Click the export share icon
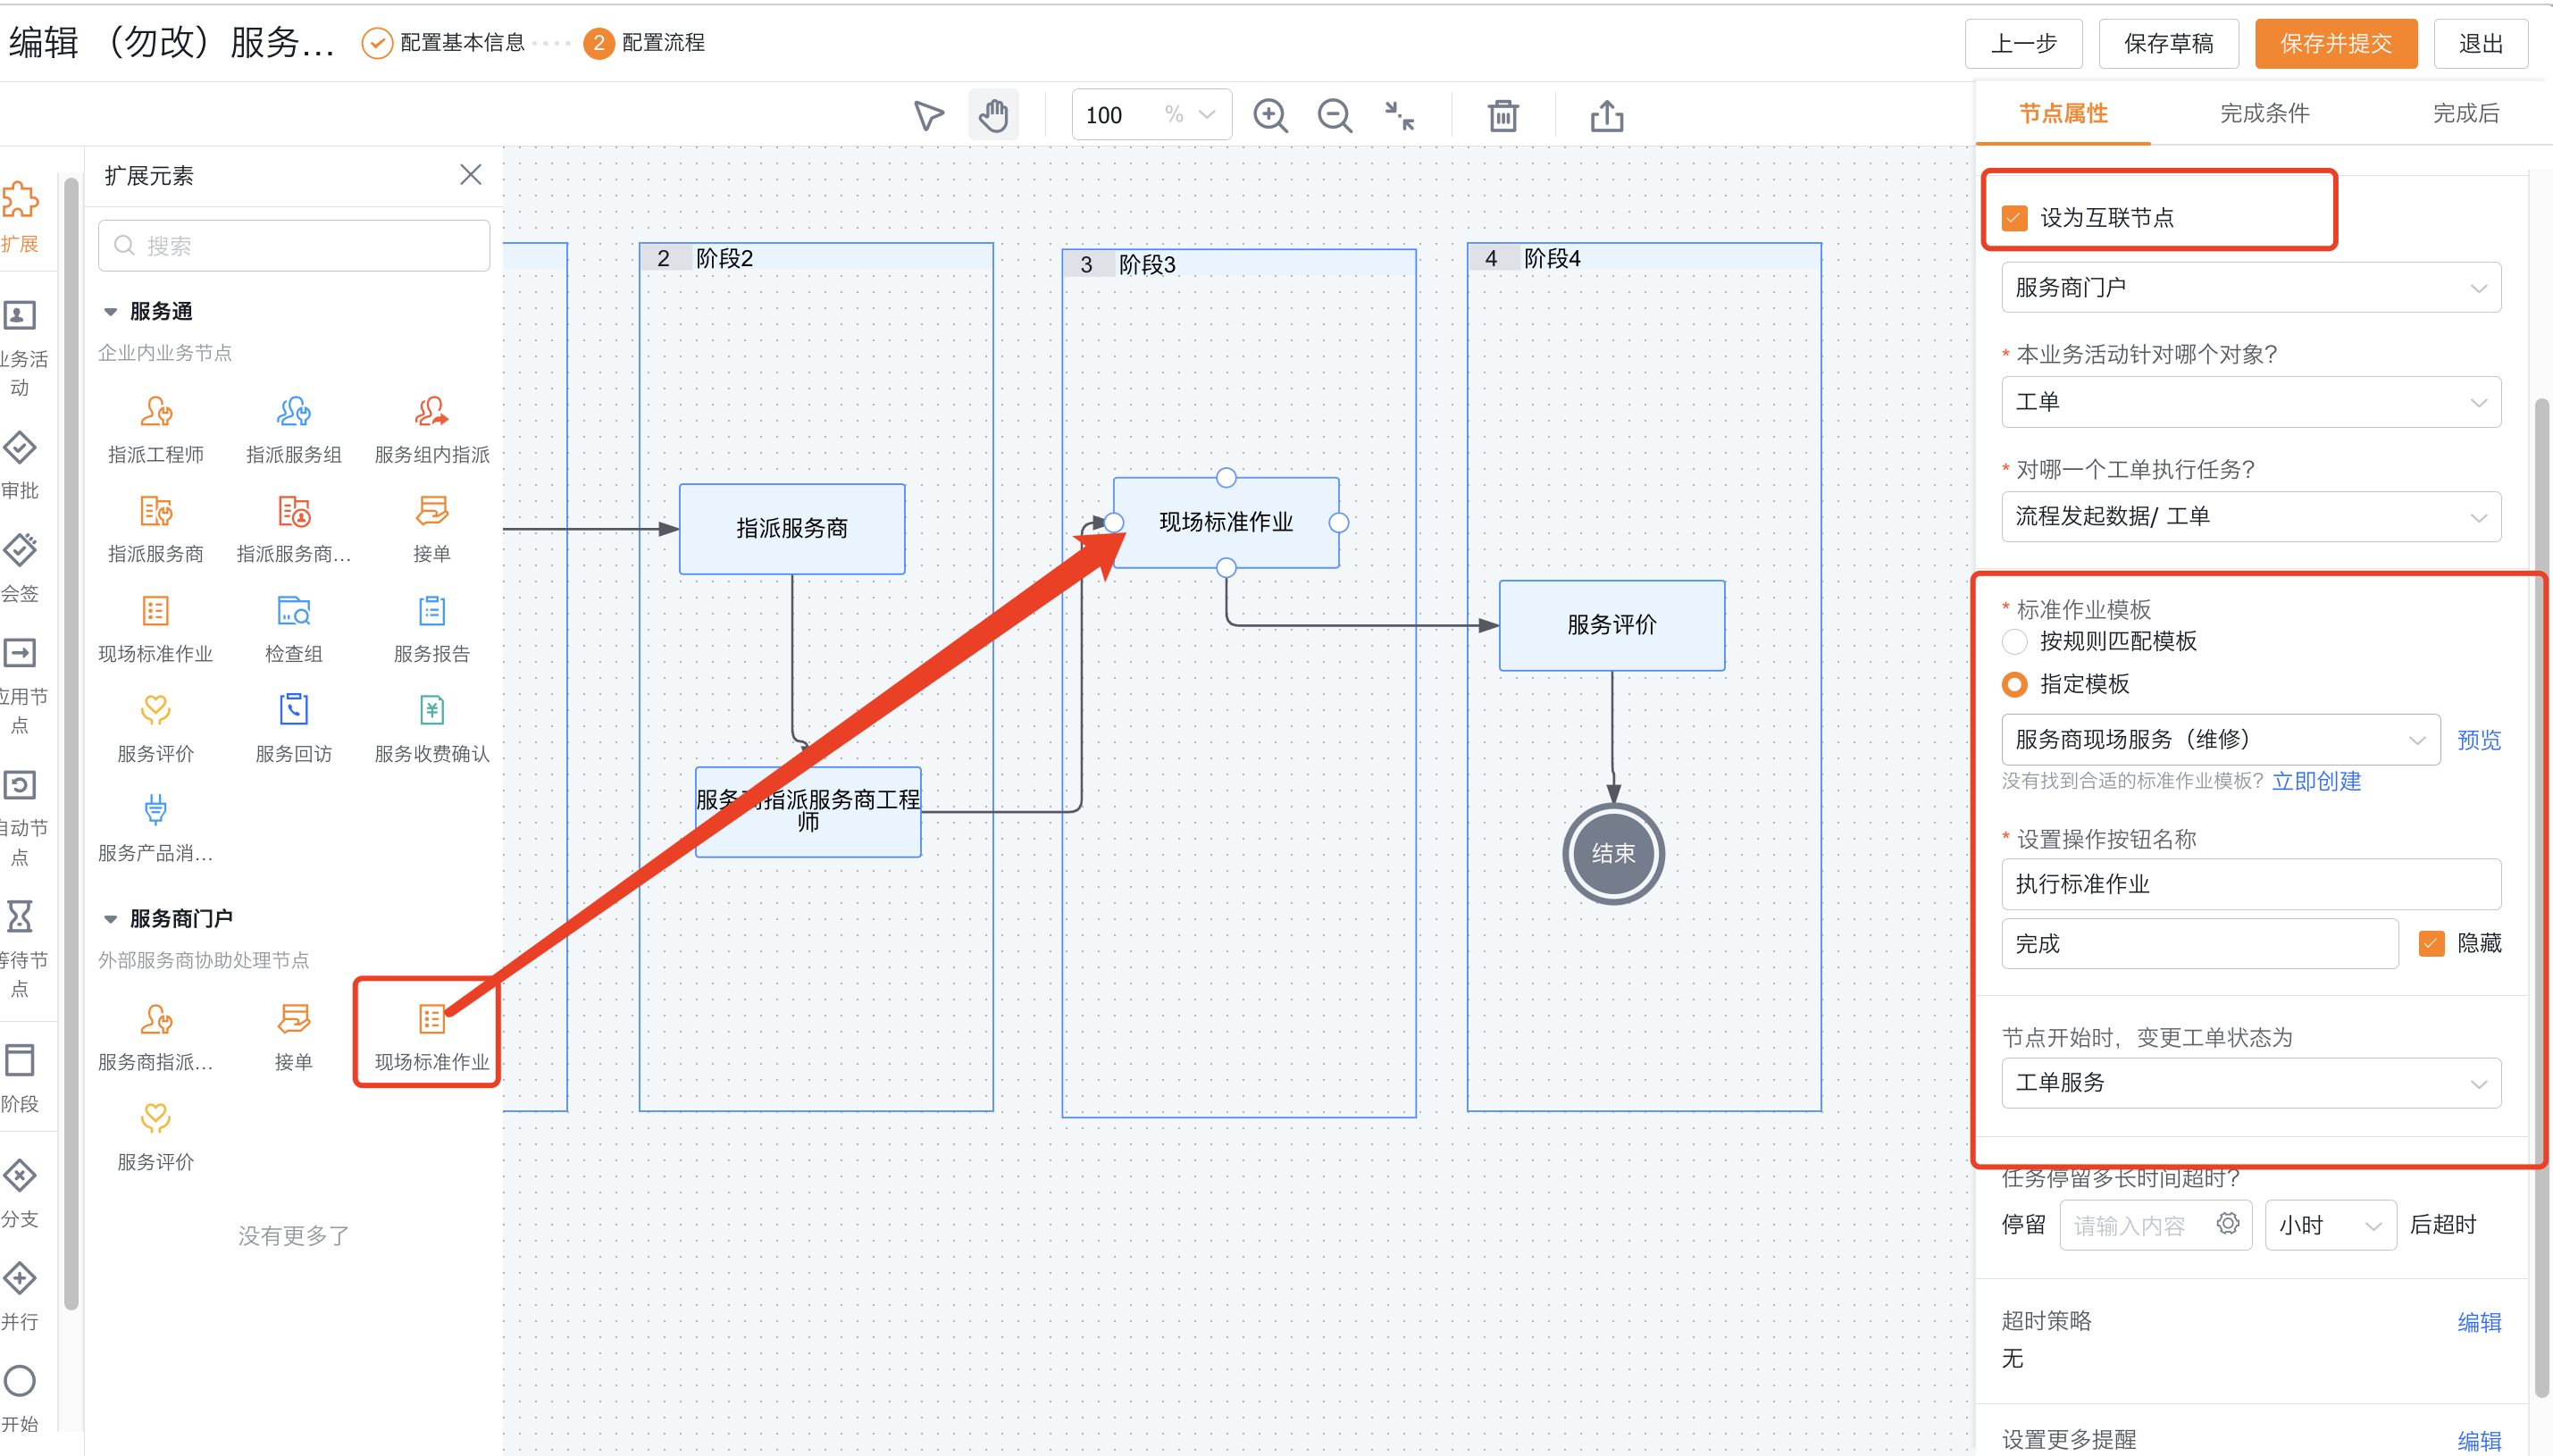This screenshot has height=1456, width=2553. (x=1606, y=115)
